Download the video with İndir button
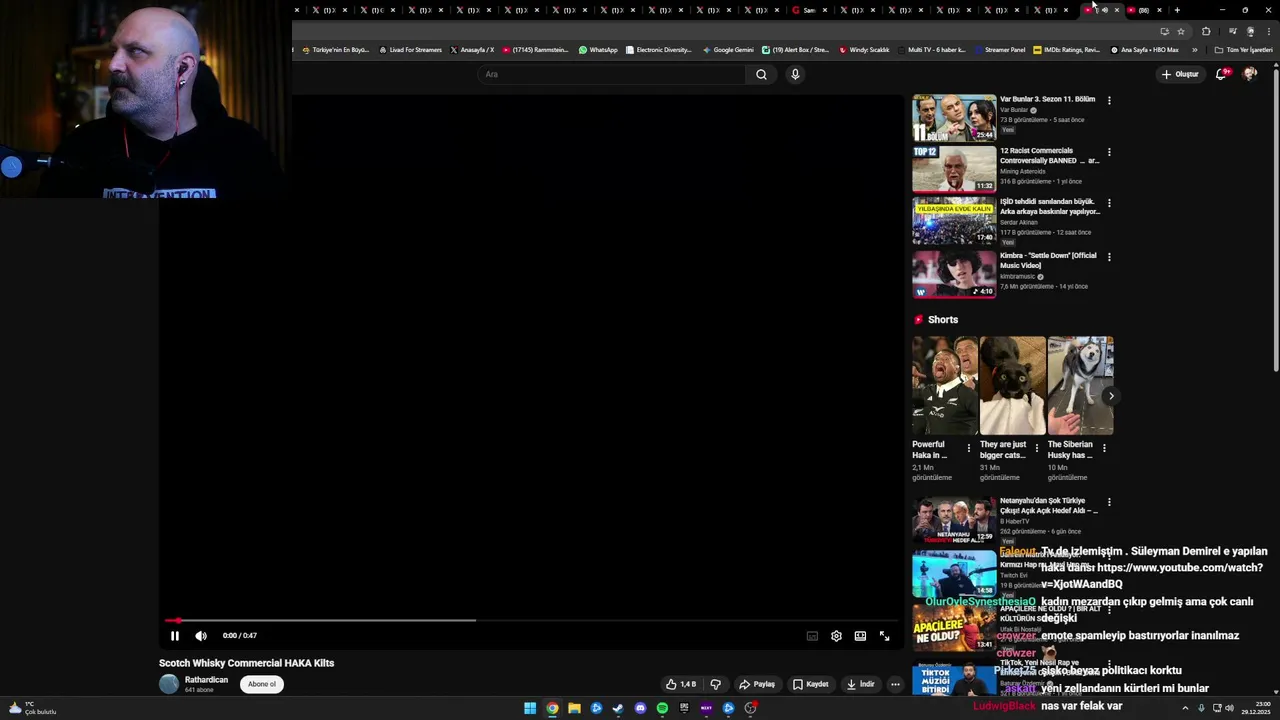 pos(860,684)
